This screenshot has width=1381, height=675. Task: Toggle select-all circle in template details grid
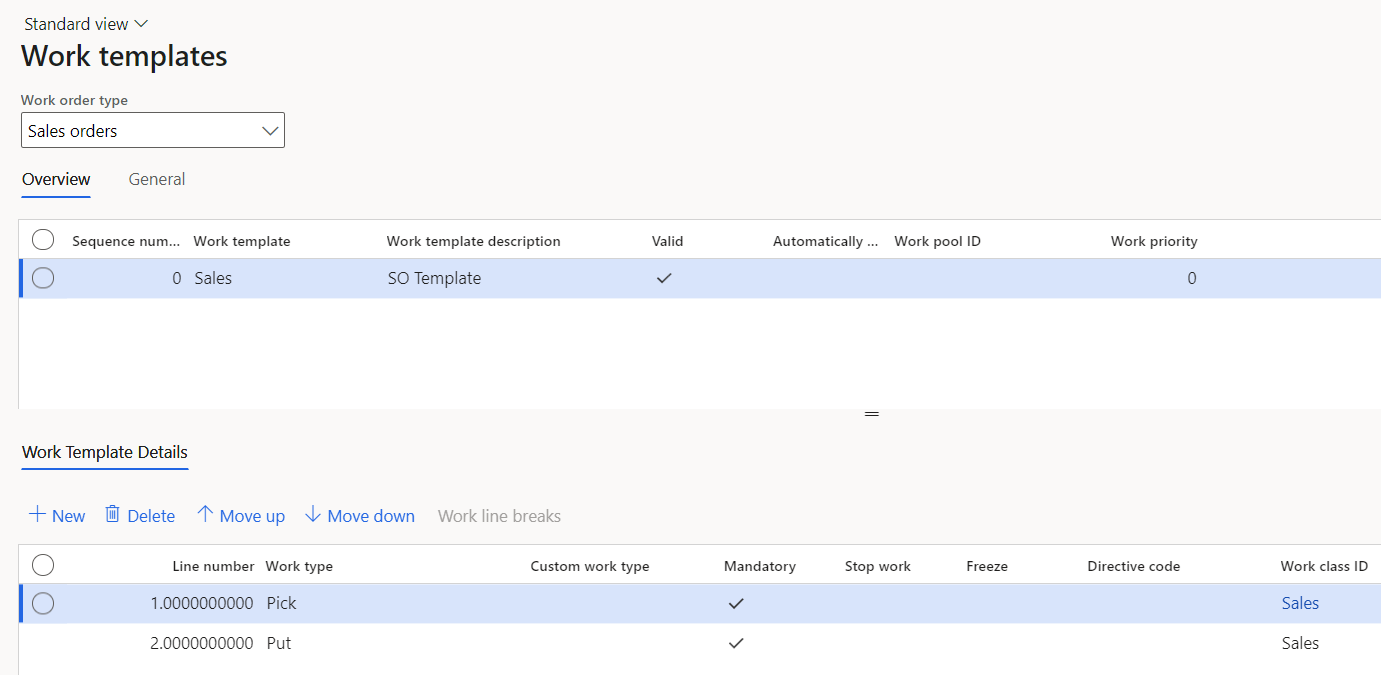point(43,565)
